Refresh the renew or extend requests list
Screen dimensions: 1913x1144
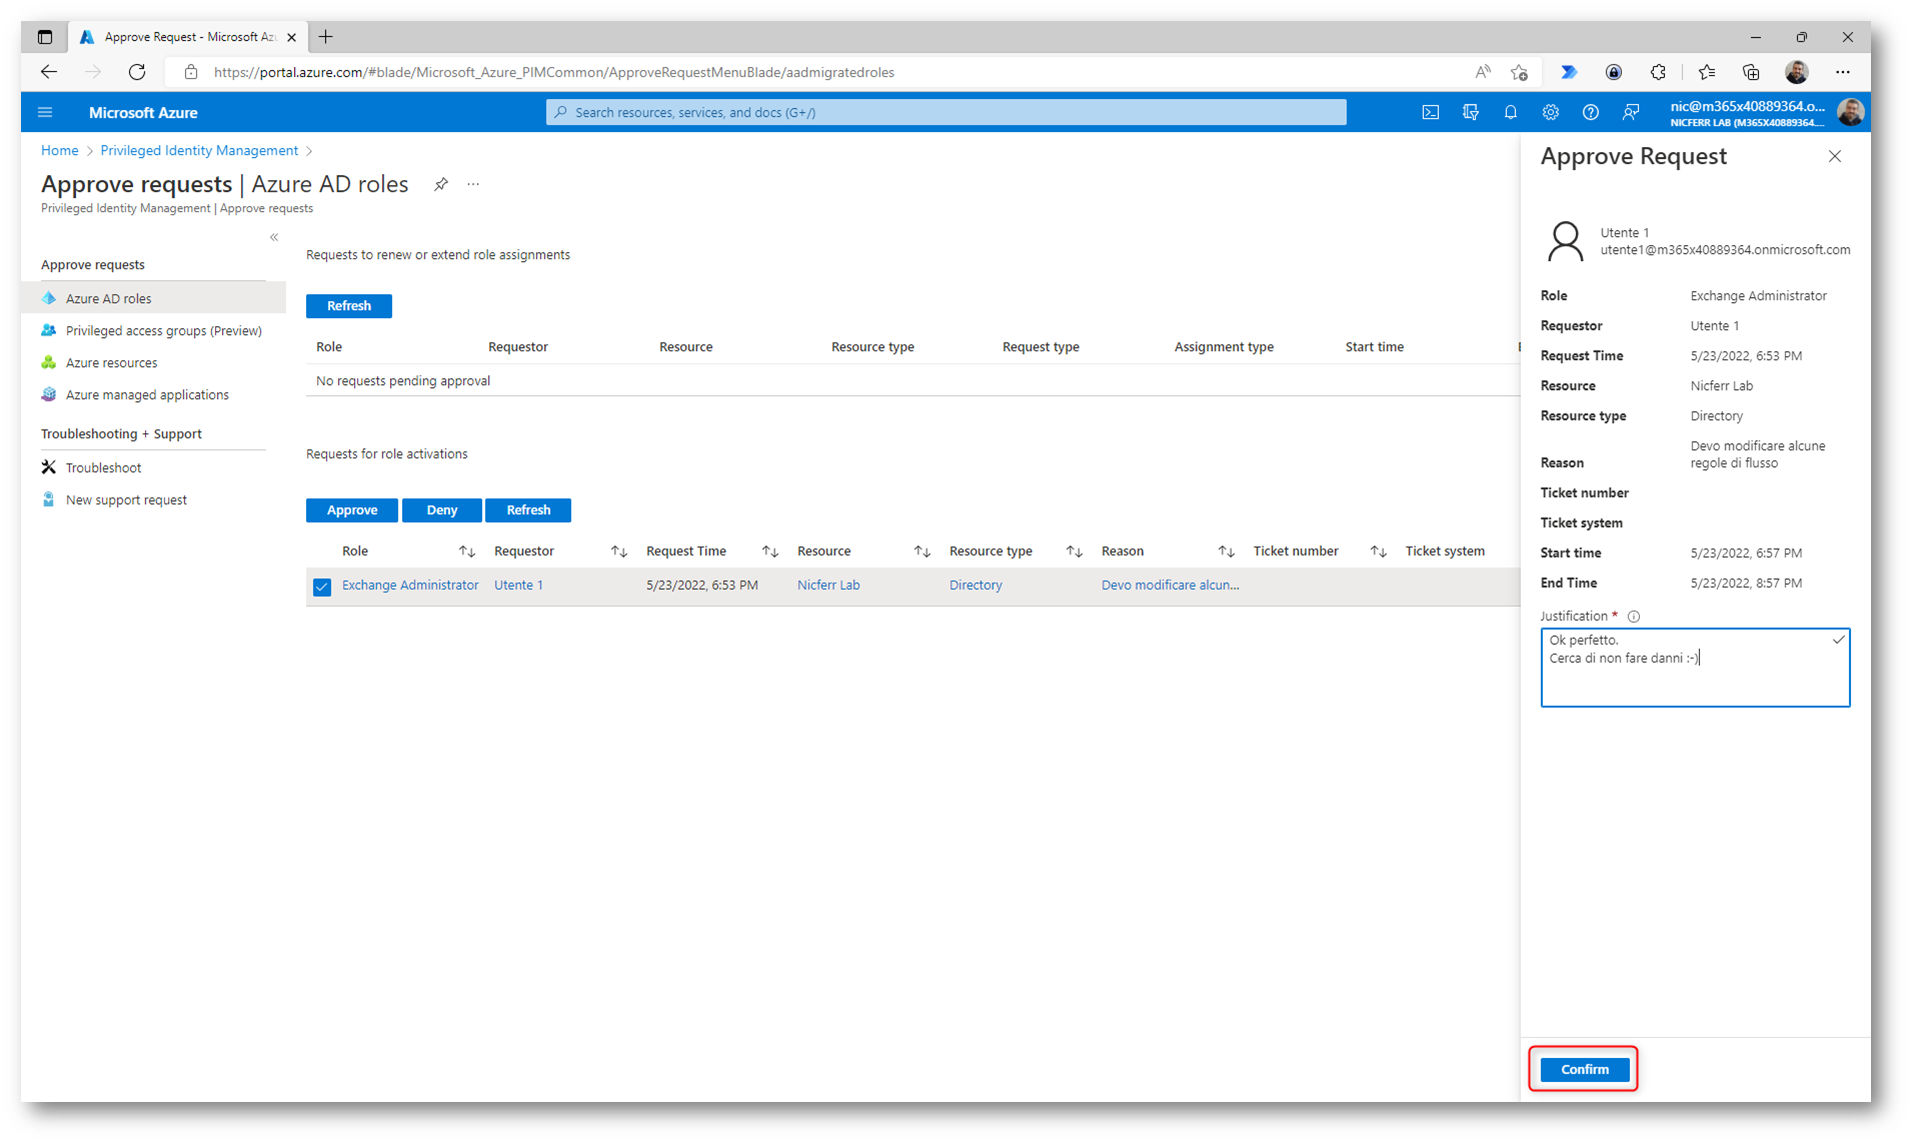349,306
